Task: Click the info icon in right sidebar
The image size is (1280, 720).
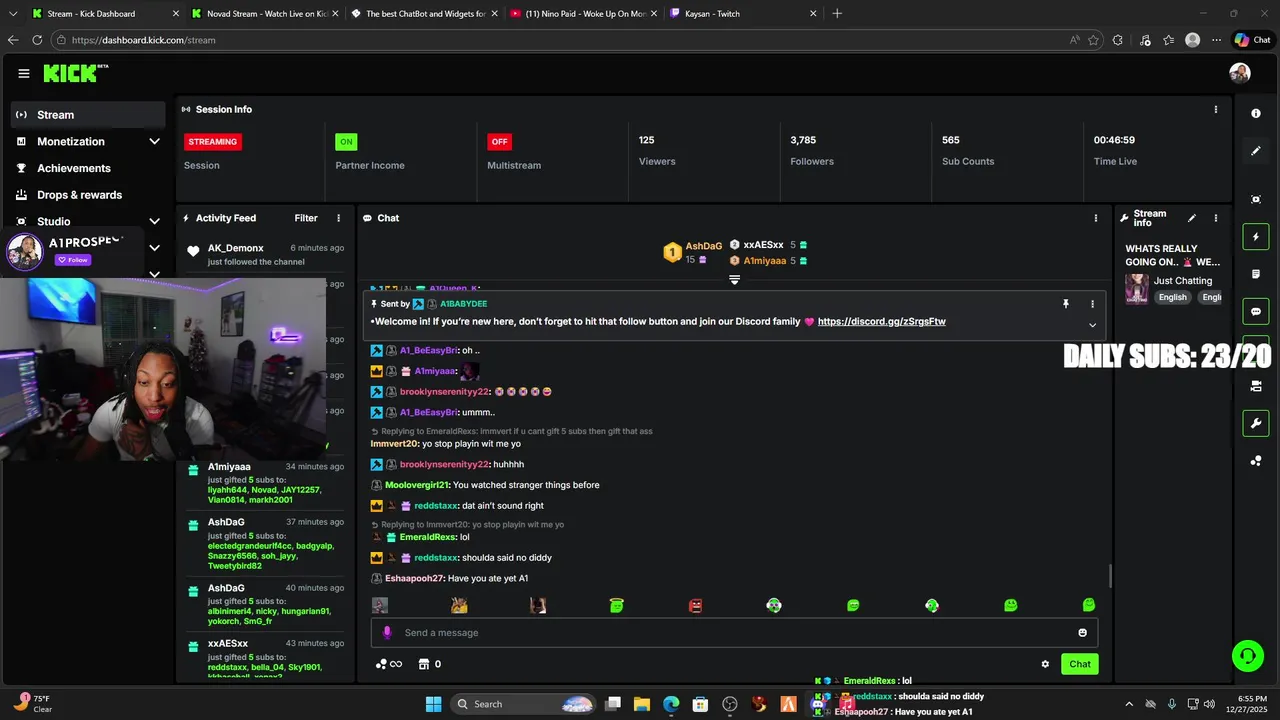Action: coord(1256,114)
